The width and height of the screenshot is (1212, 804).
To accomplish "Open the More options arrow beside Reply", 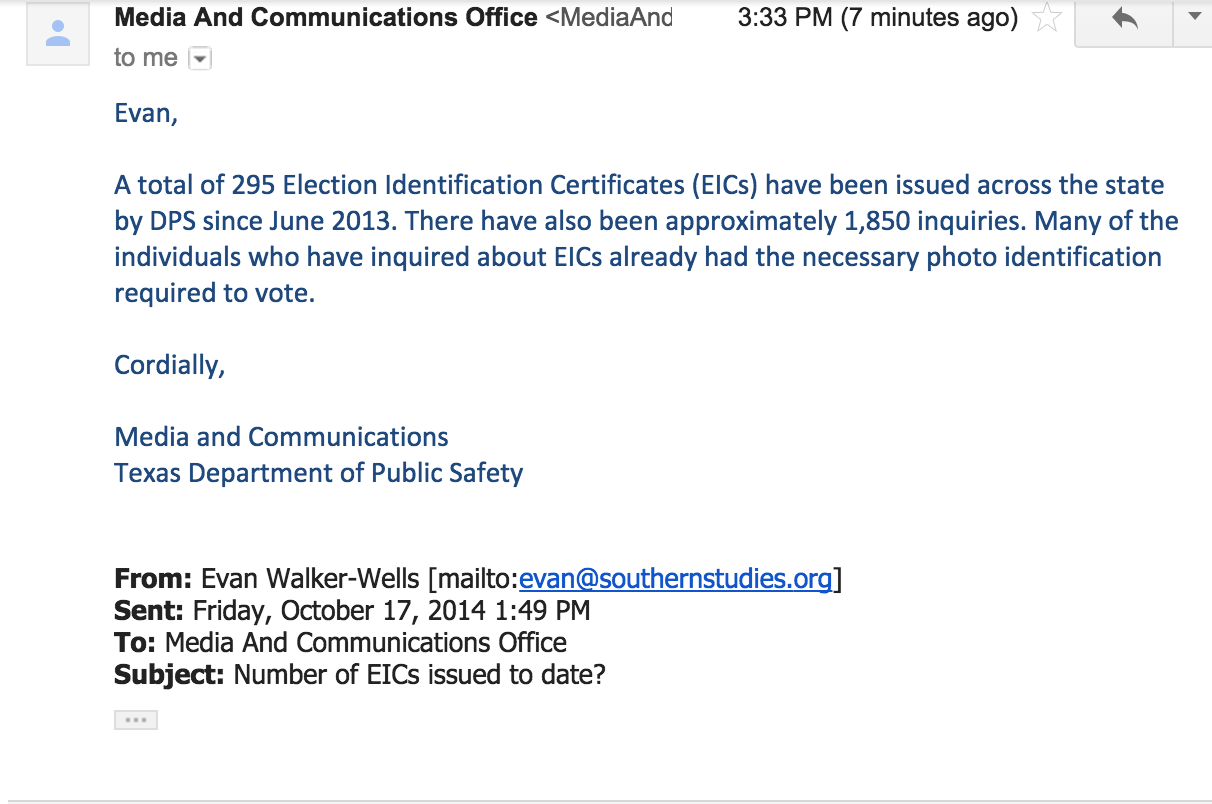I will coord(1193,17).
